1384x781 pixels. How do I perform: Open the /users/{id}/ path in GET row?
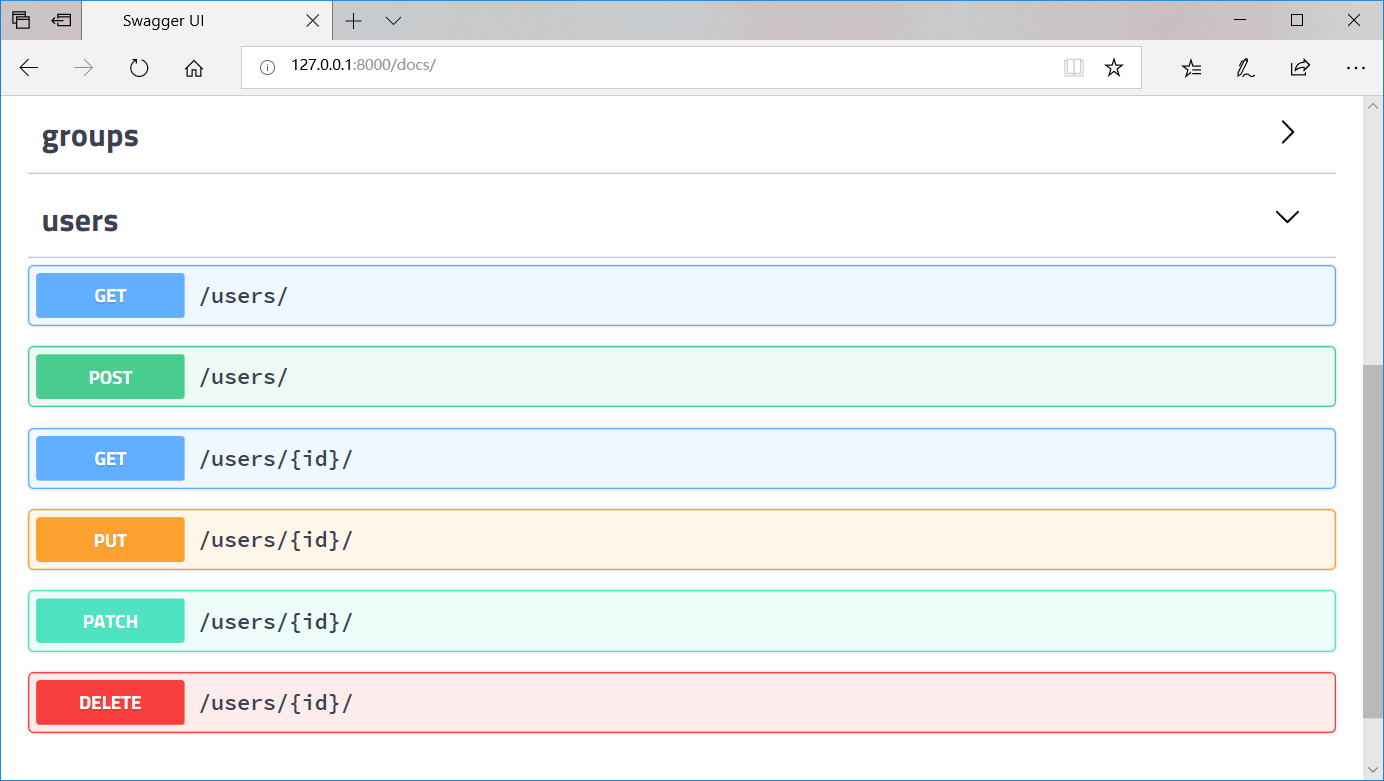tap(276, 459)
